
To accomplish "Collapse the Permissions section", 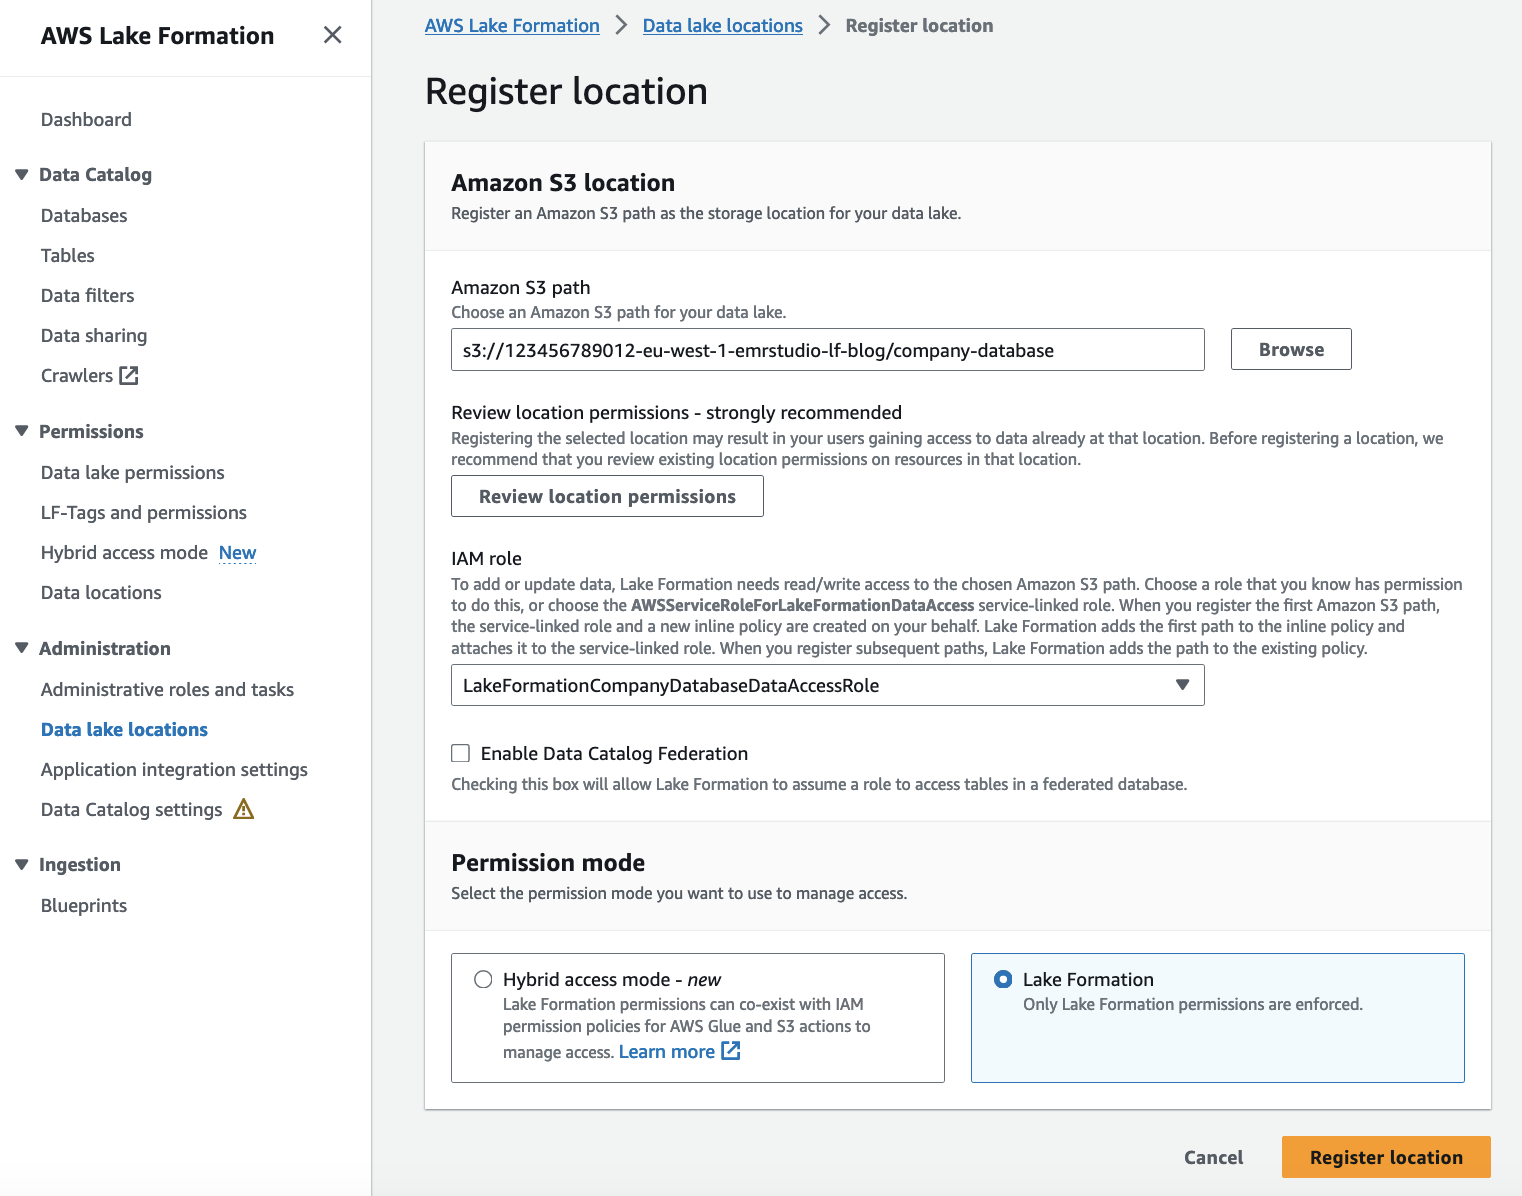I will 21,430.
